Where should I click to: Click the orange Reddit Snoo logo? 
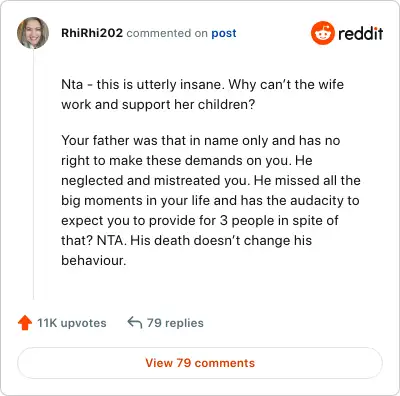322,33
